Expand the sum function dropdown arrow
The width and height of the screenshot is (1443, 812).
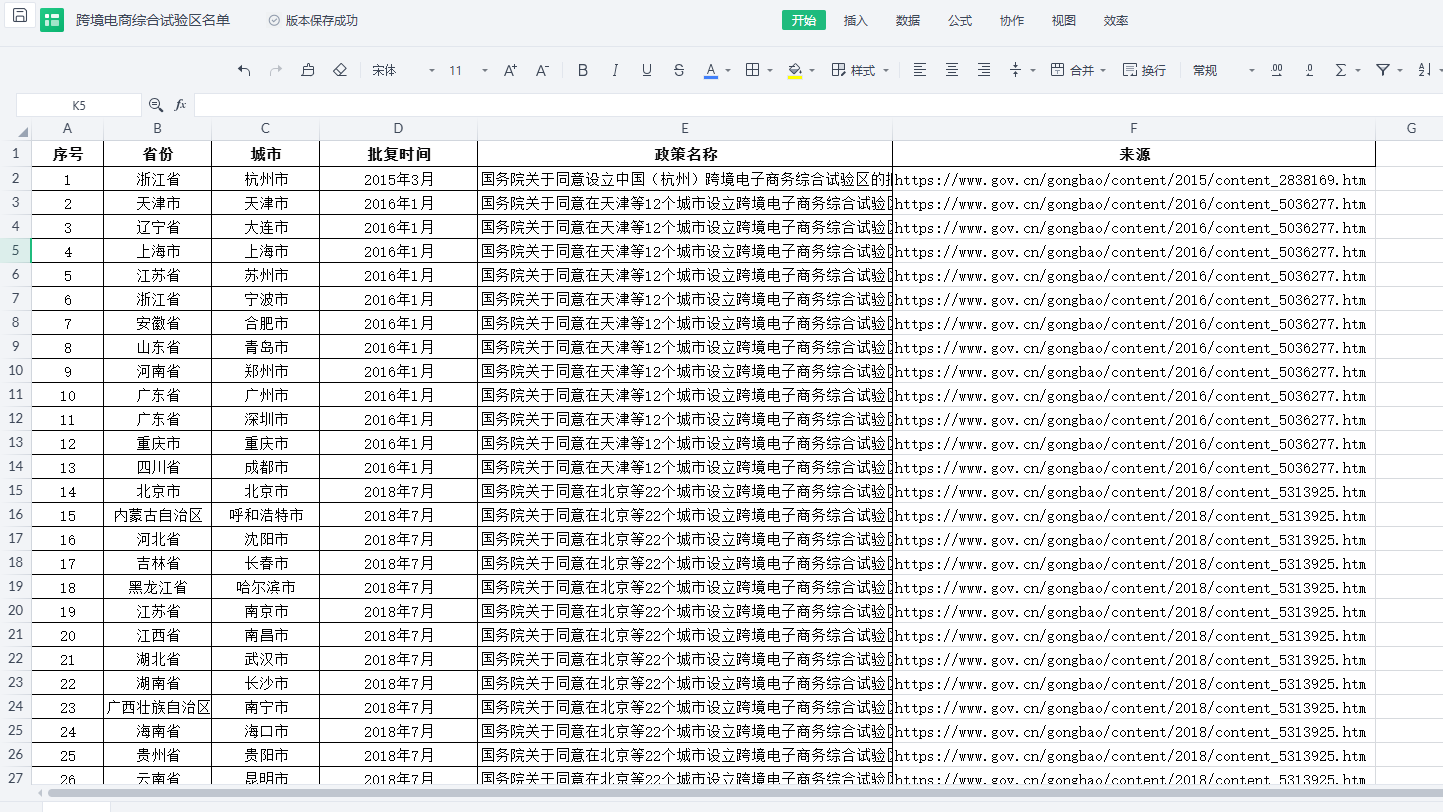coord(1358,71)
